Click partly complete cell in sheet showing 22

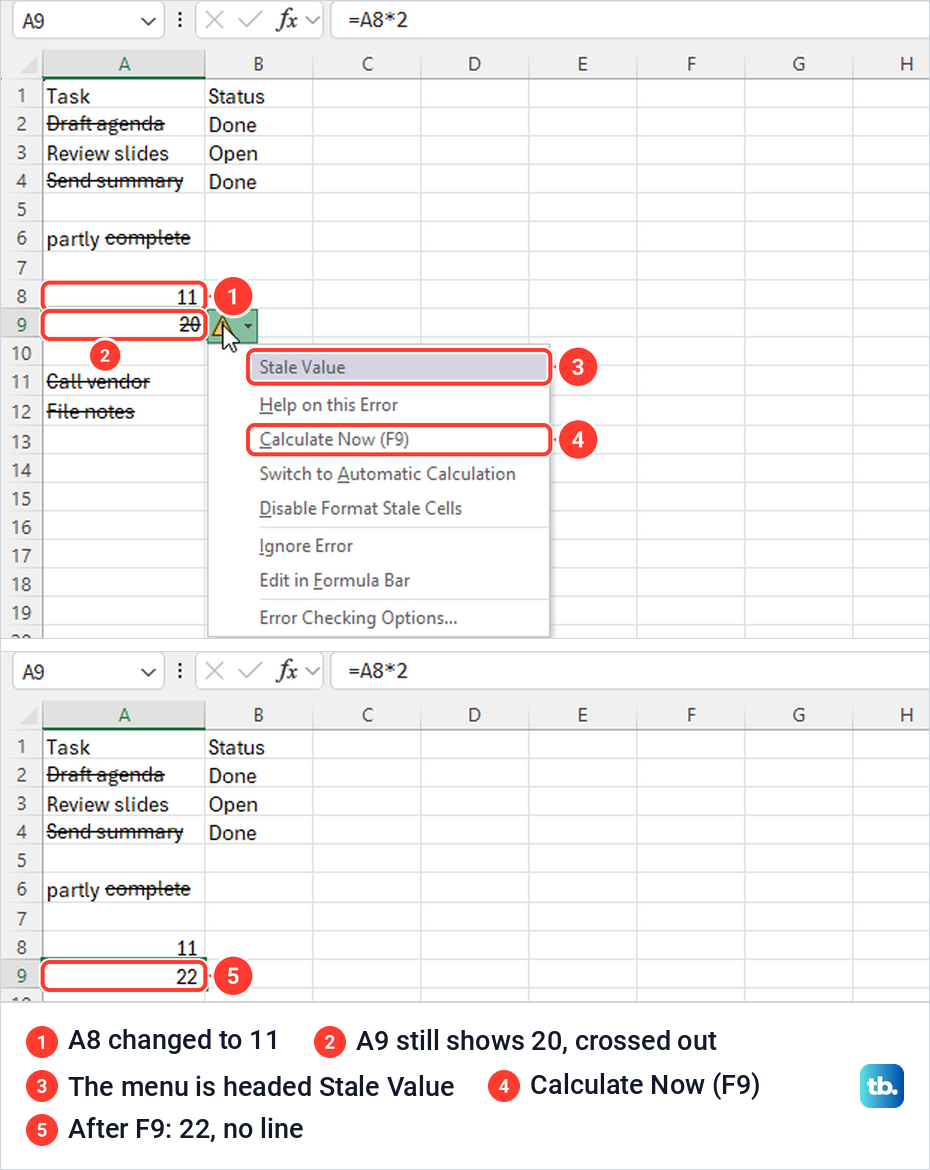coord(124,890)
